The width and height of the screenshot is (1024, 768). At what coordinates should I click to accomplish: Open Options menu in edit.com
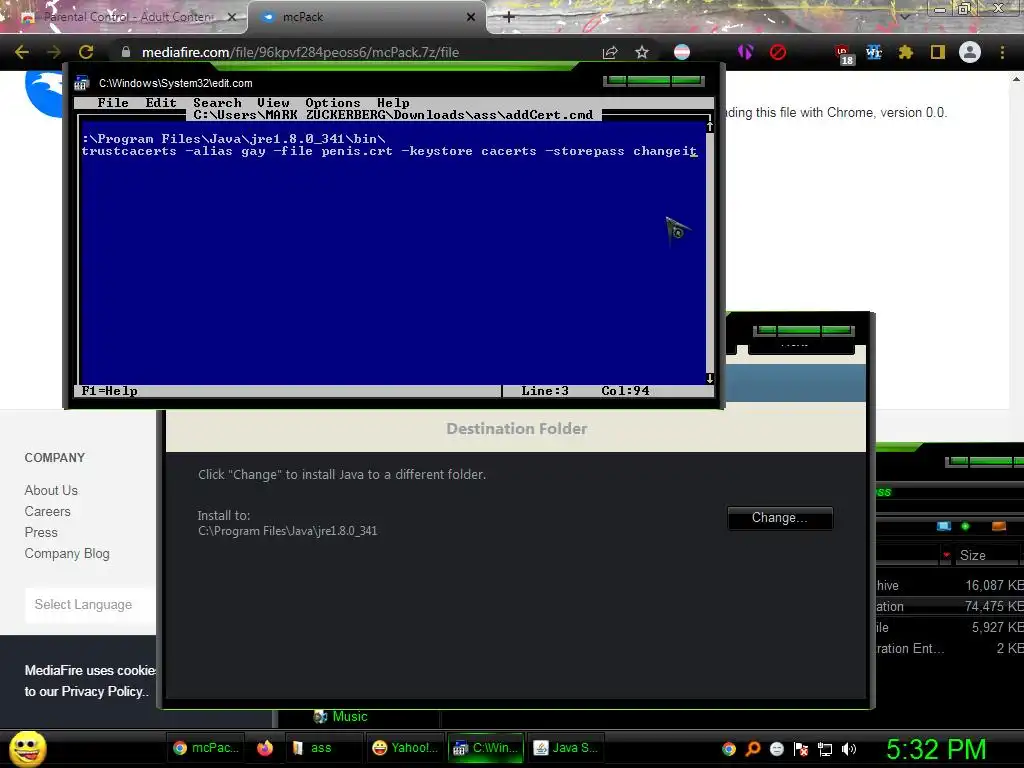332,103
